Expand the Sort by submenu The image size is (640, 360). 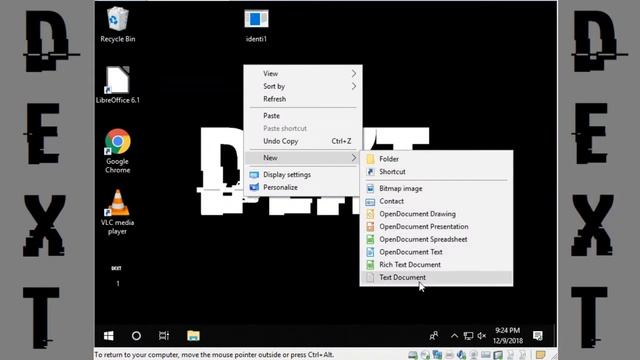click(x=303, y=86)
